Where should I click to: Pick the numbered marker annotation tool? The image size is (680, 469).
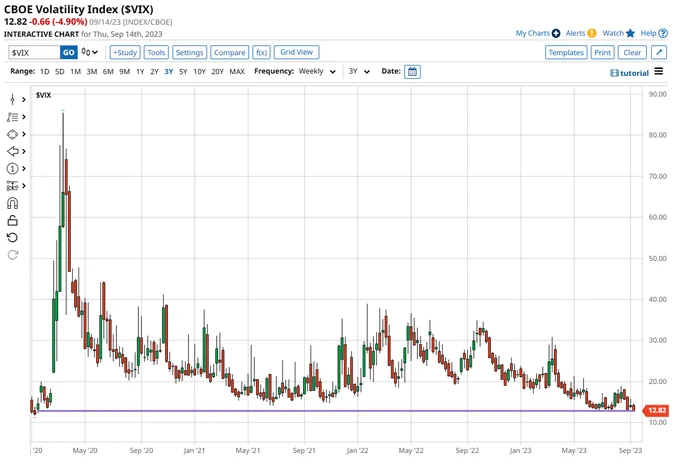(x=13, y=168)
